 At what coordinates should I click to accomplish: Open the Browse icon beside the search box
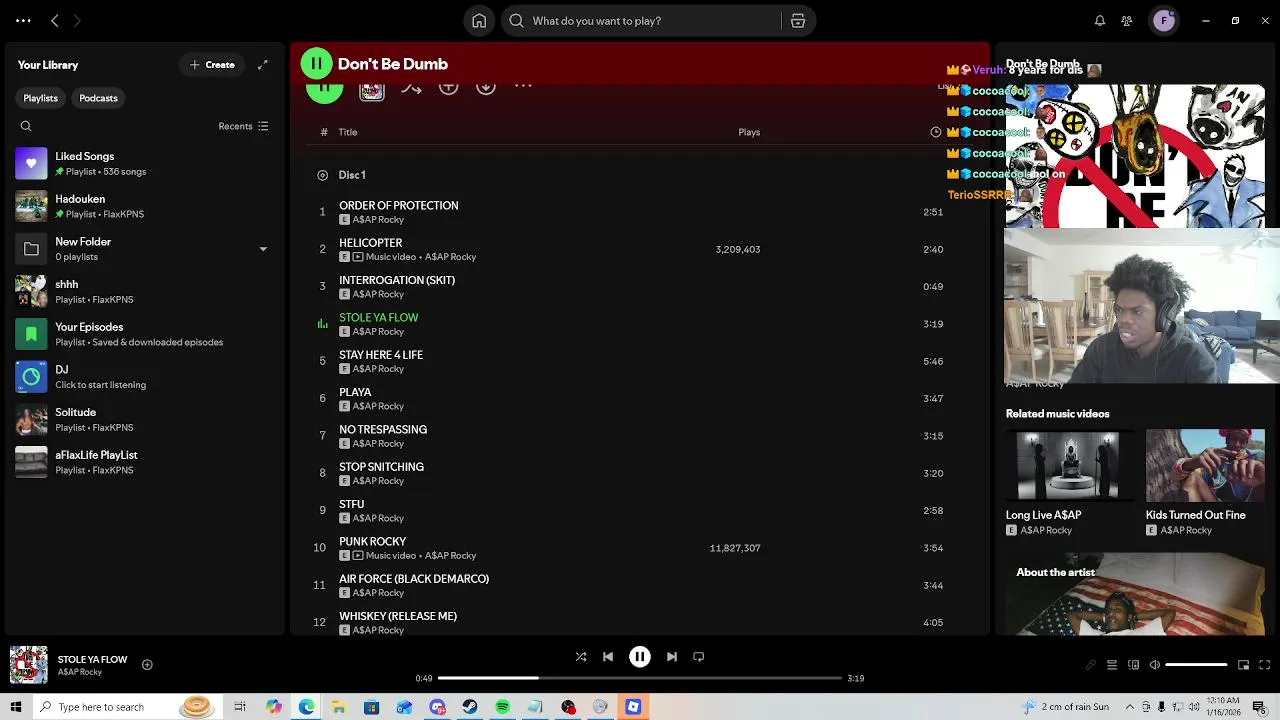(x=798, y=21)
